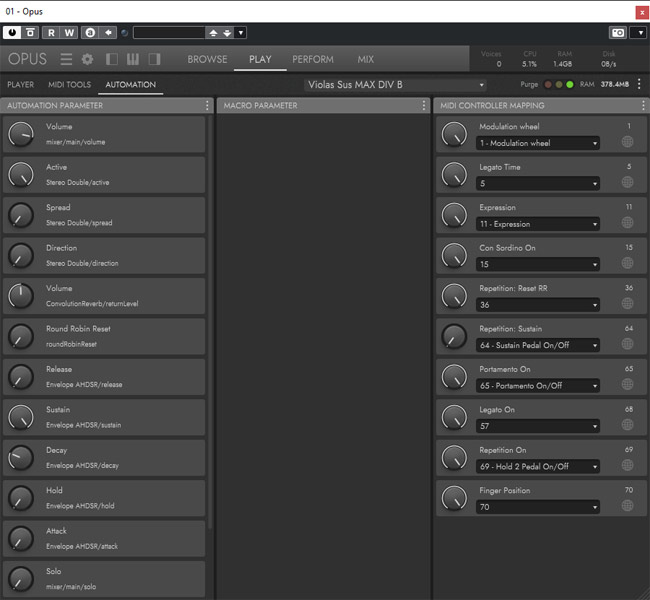Open MIDI Controller Mapping panel options menu
650x600 pixels.
point(639,105)
